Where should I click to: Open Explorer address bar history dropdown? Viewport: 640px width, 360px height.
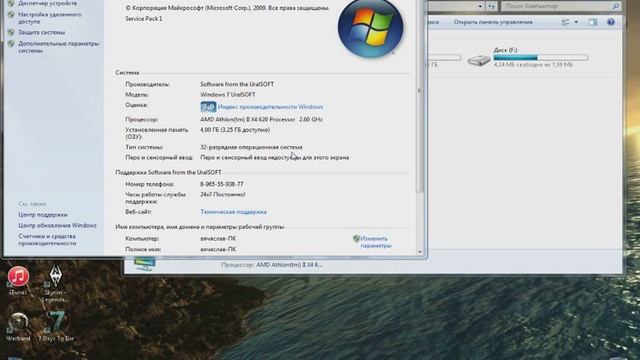click(x=480, y=6)
